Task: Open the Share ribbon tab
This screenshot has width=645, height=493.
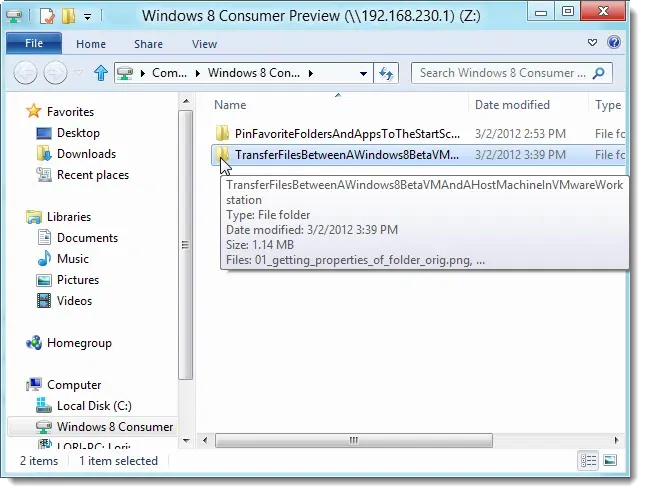Action: tap(148, 44)
